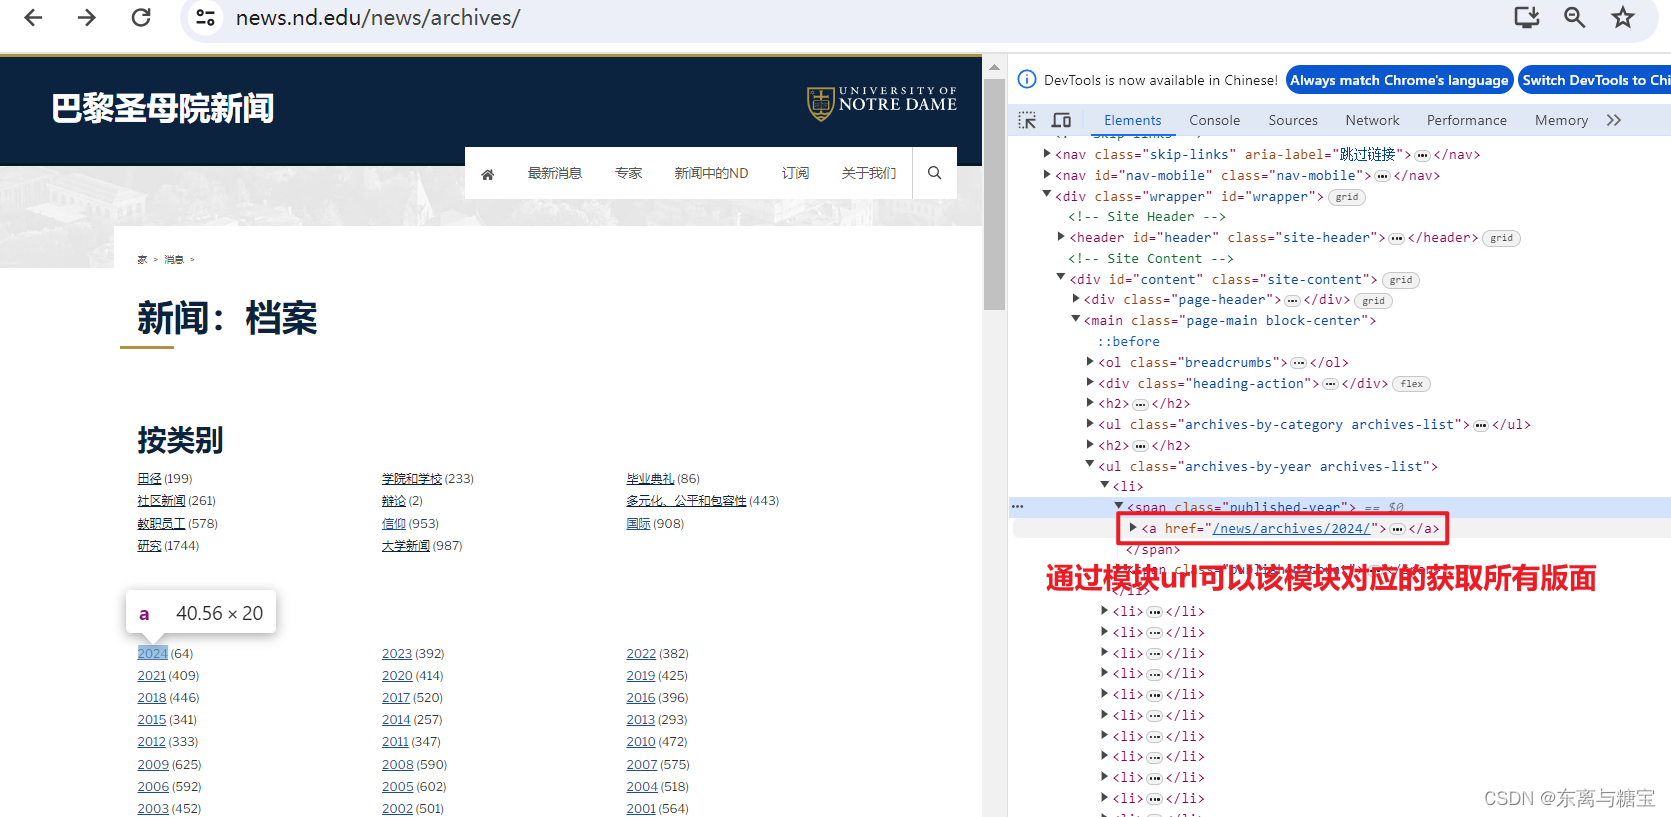The image size is (1671, 817).
Task: Open the 关于我们 navigation menu item
Action: point(869,173)
